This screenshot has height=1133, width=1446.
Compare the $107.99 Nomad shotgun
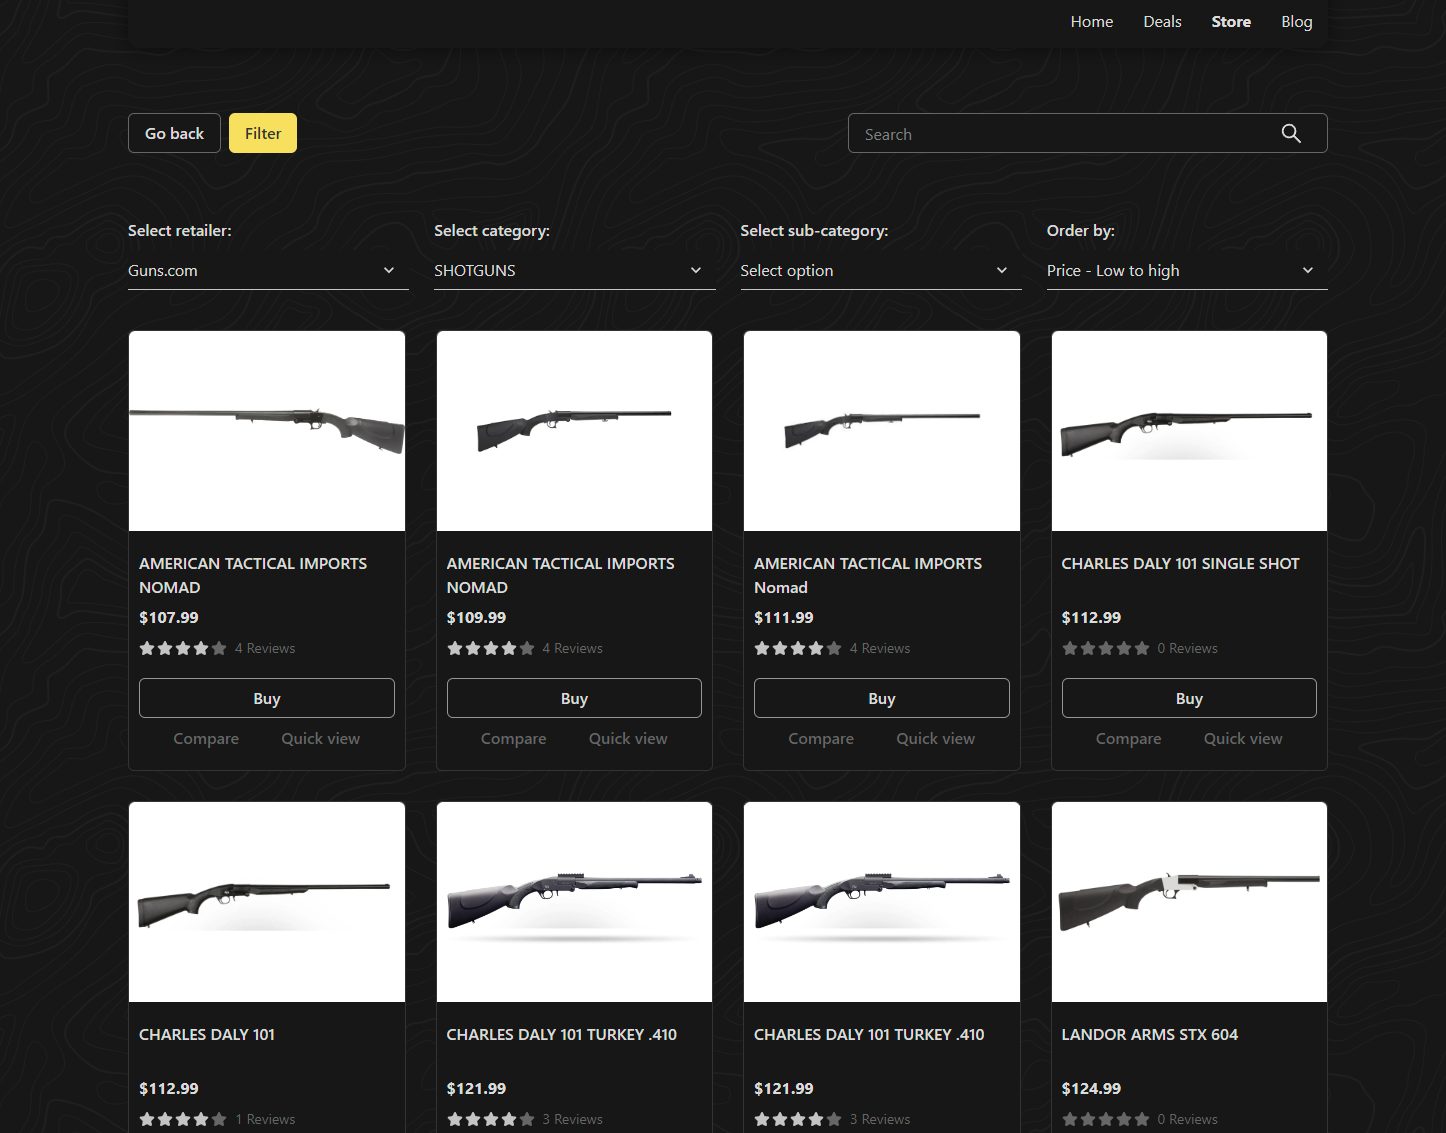click(206, 739)
